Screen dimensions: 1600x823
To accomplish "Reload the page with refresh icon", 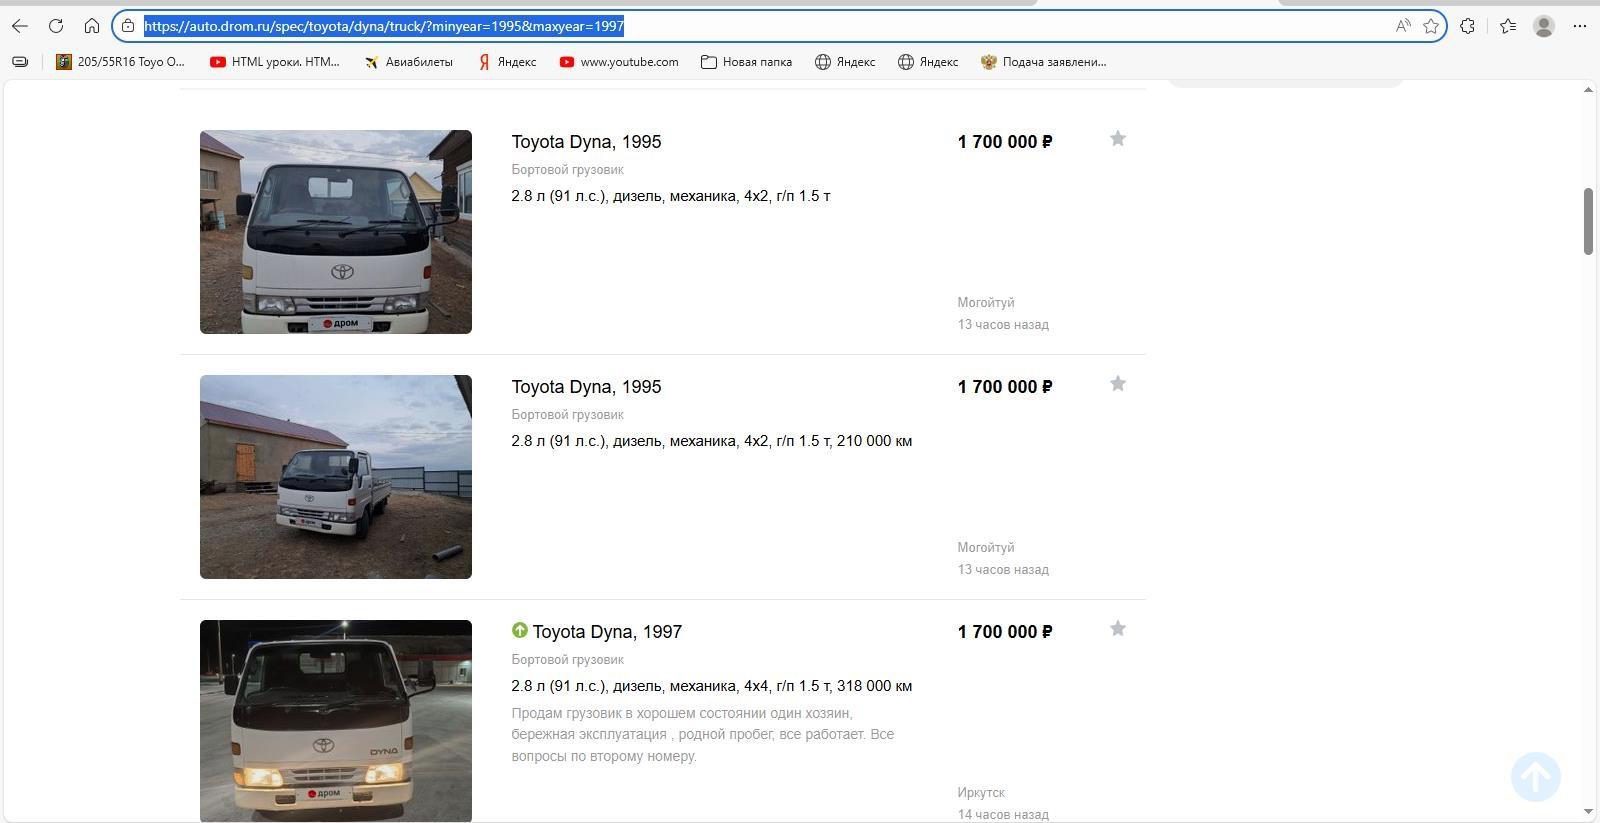I will pos(56,26).
